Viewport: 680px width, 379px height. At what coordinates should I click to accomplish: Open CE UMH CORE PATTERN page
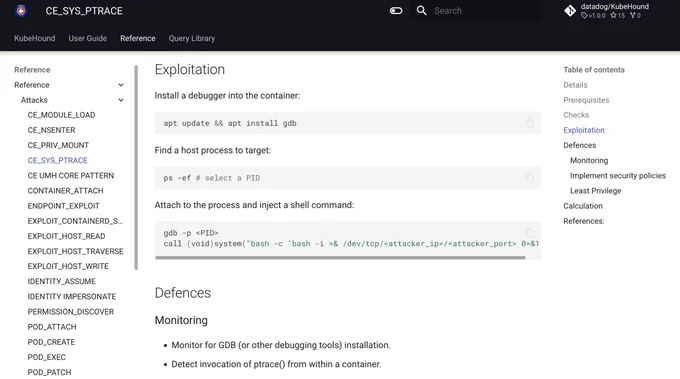pyautogui.click(x=71, y=176)
